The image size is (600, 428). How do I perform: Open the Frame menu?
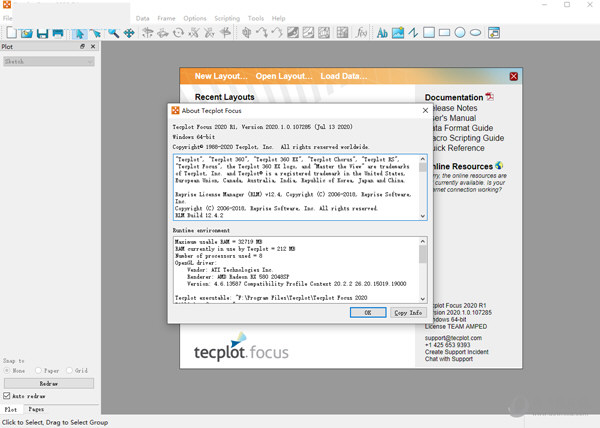[166, 18]
